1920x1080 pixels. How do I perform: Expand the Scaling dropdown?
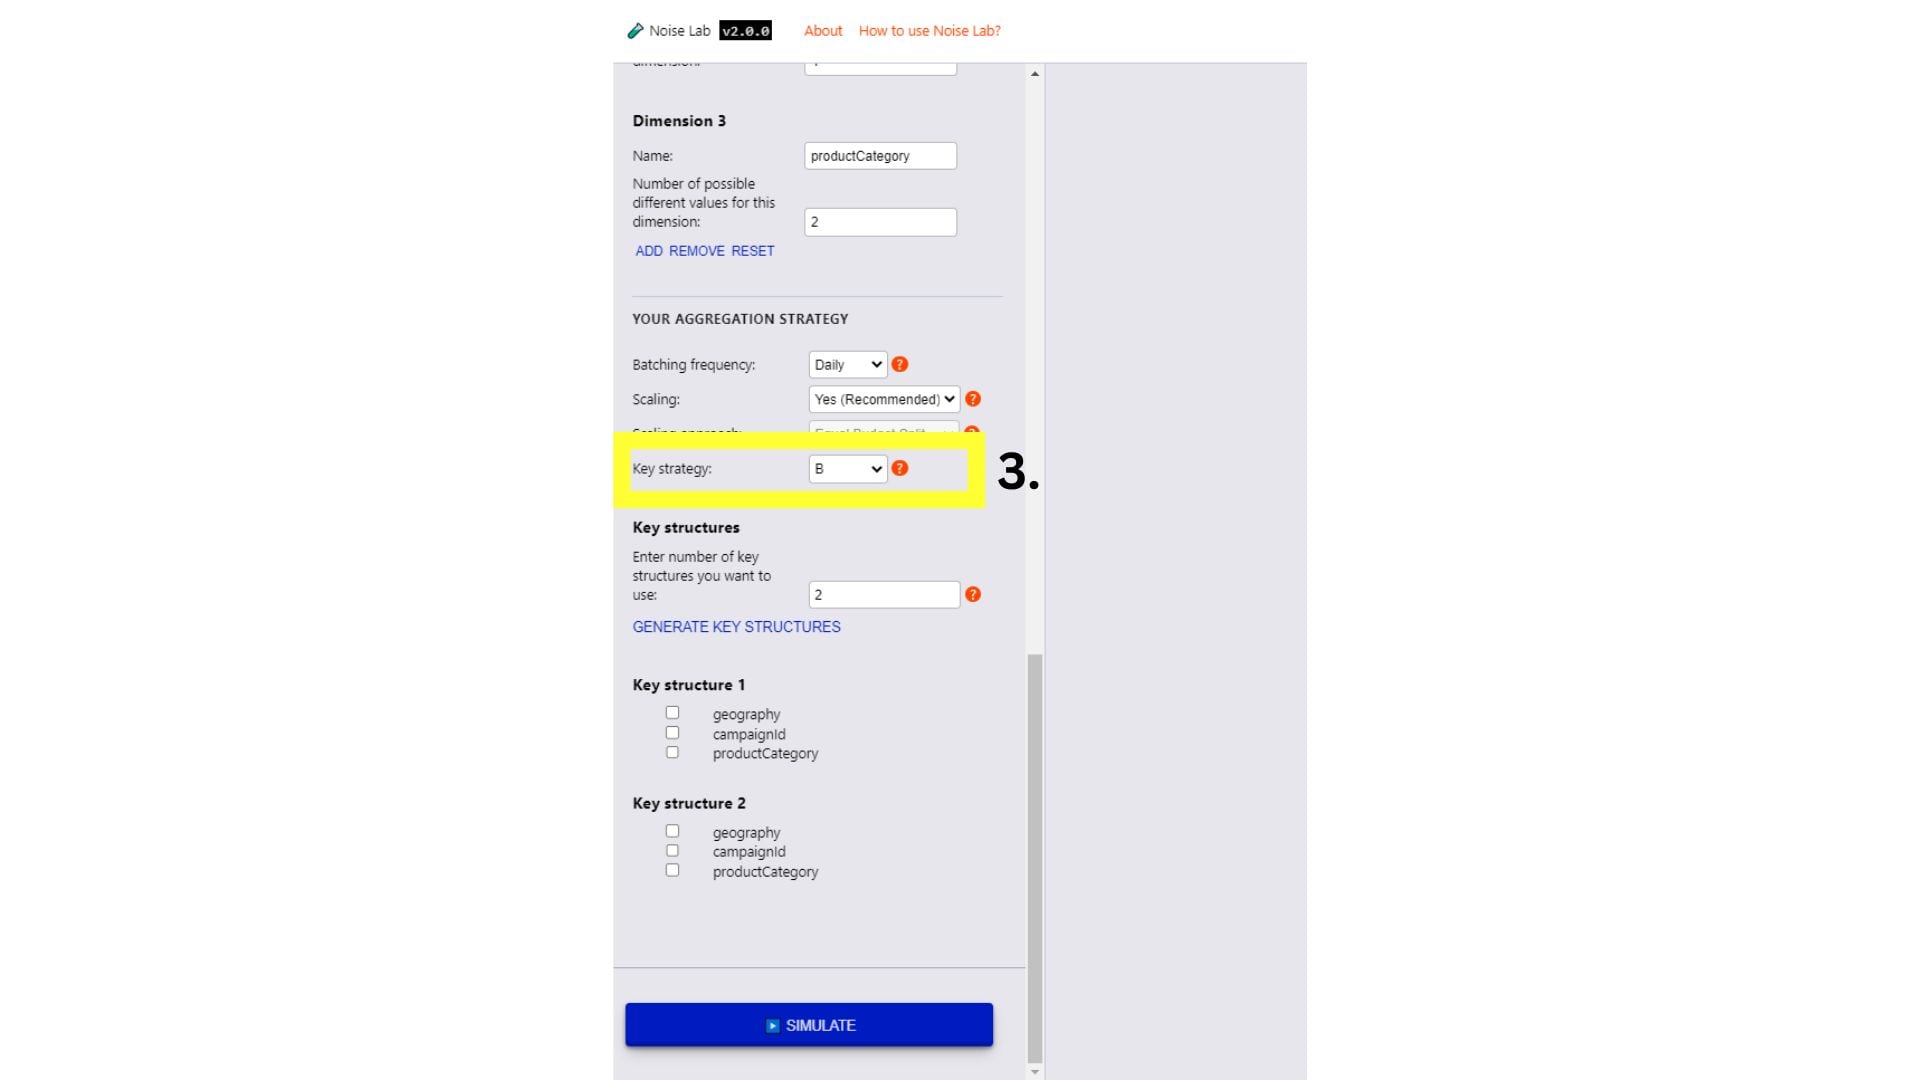click(884, 400)
